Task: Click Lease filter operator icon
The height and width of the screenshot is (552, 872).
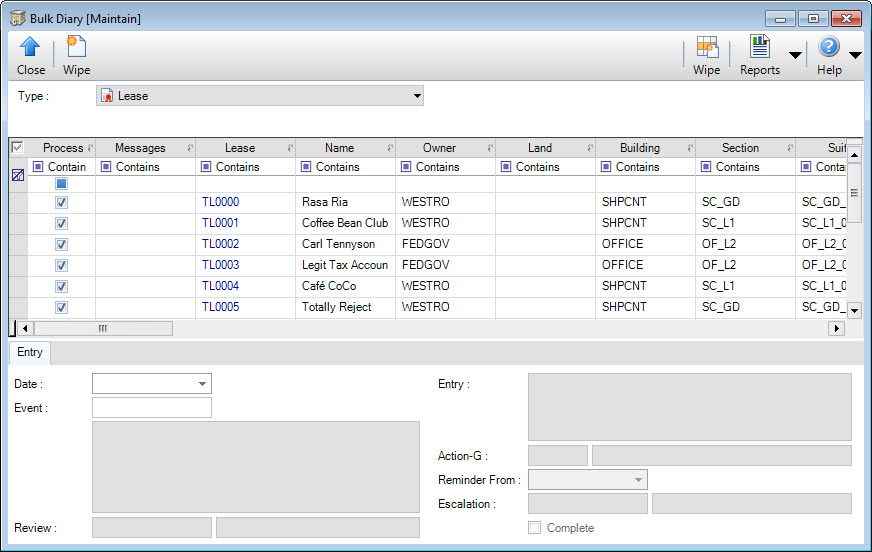Action: pyautogui.click(x=206, y=167)
